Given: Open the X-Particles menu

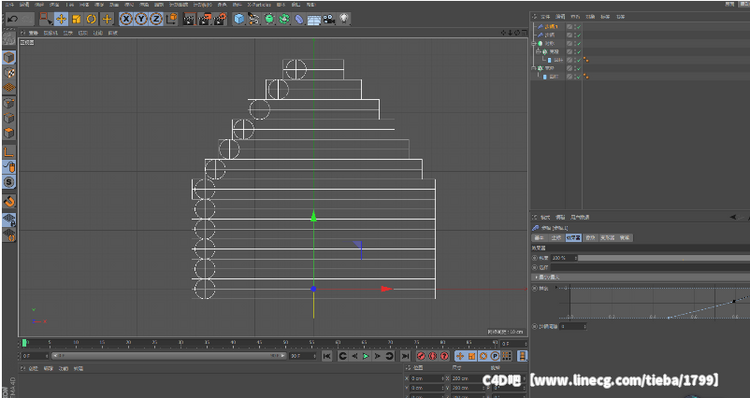Looking at the screenshot, I should click(259, 4).
